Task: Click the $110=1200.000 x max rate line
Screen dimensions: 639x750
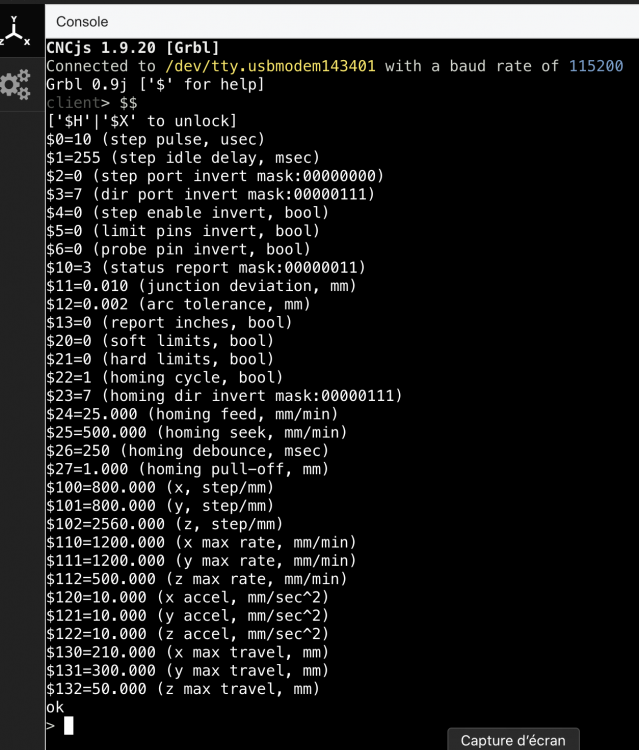Action: click(x=200, y=542)
